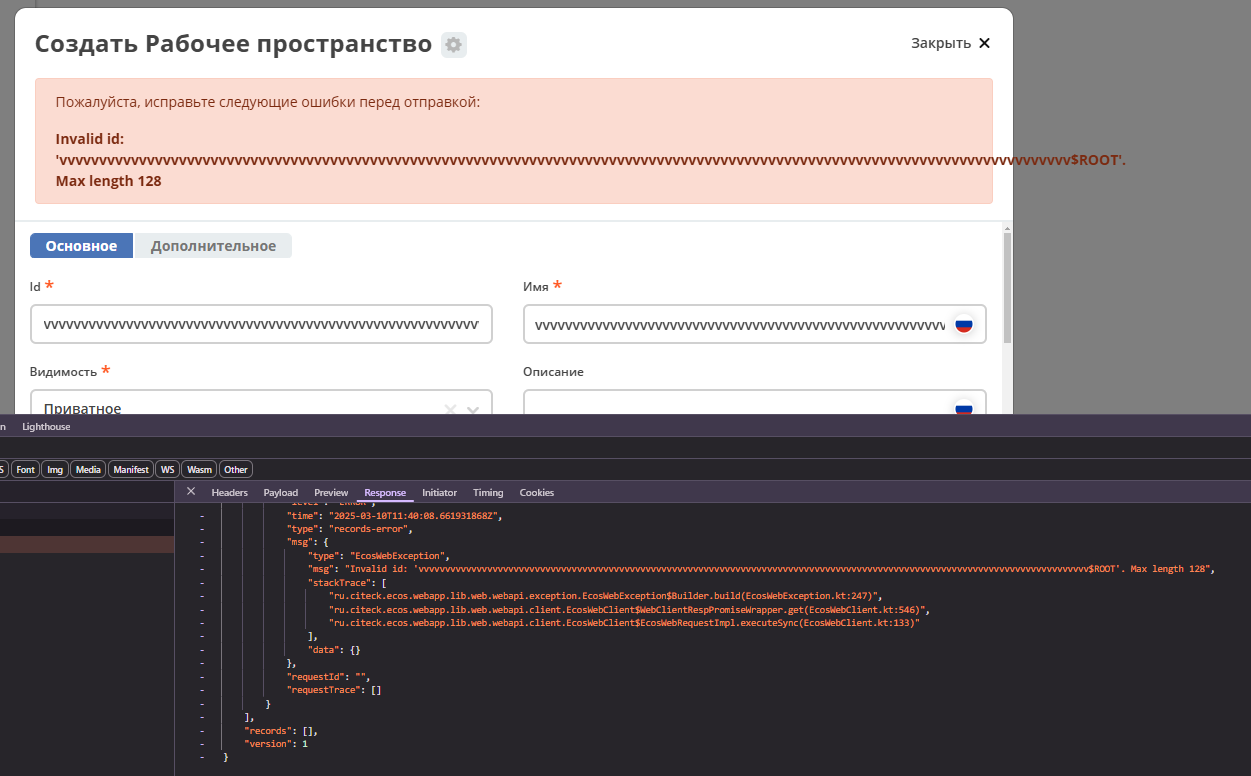Screen dimensions: 1251x776
Task: Filter network requests by WS
Action: (x=168, y=469)
